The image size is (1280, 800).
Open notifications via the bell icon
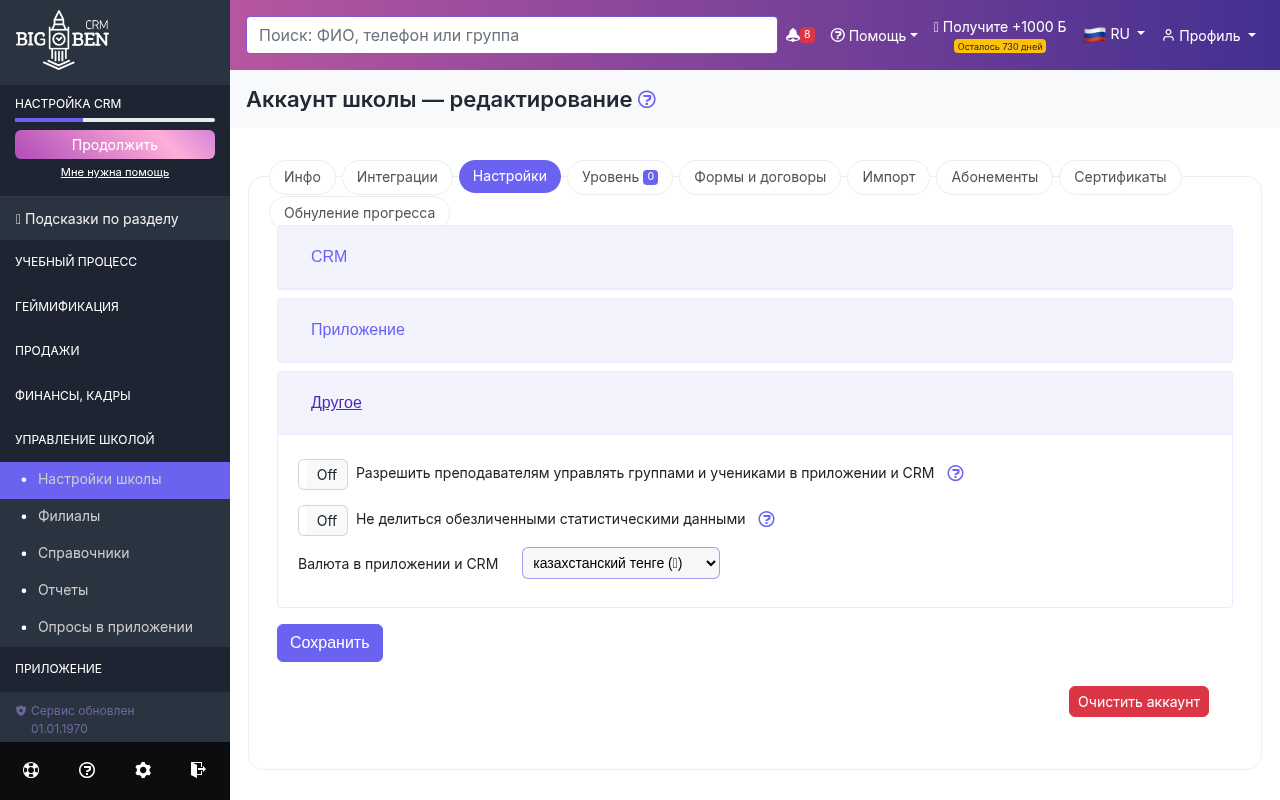point(791,33)
